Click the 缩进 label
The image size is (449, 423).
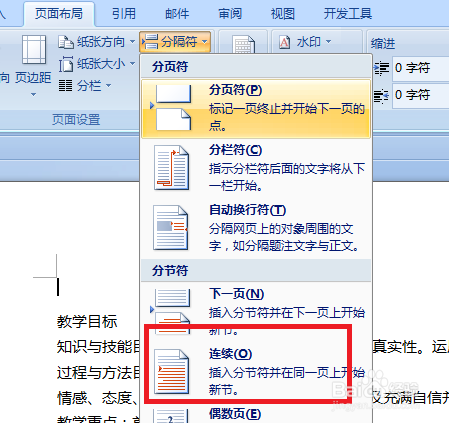(383, 44)
